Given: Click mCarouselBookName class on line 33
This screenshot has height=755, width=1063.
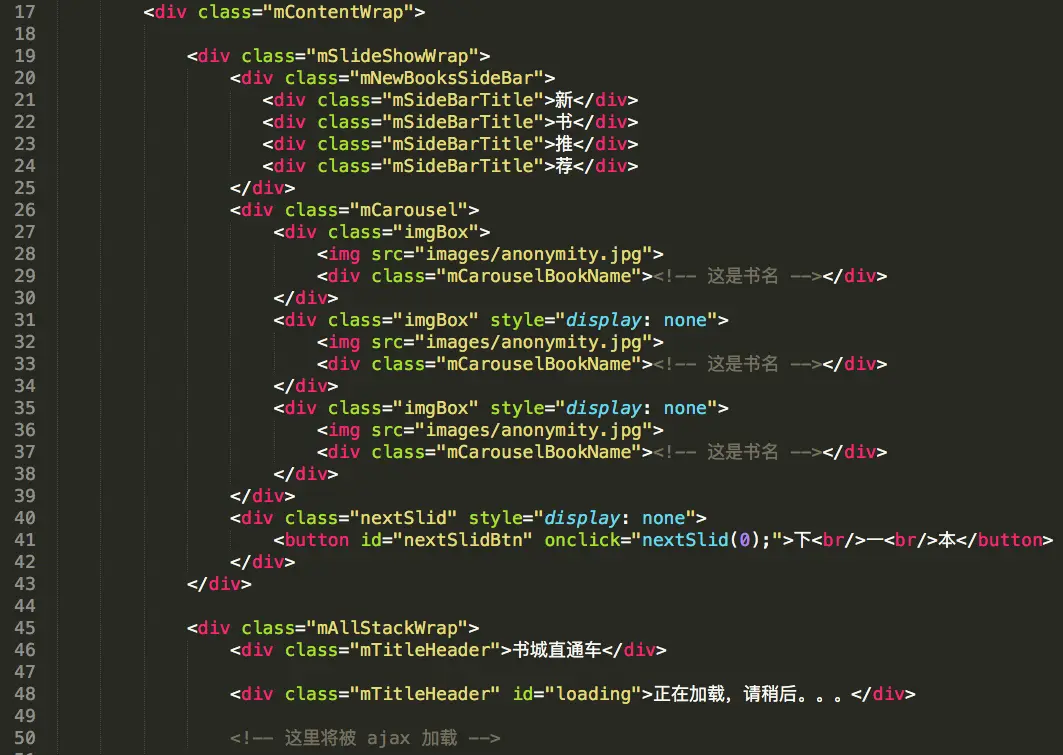Looking at the screenshot, I should [x=539, y=365].
